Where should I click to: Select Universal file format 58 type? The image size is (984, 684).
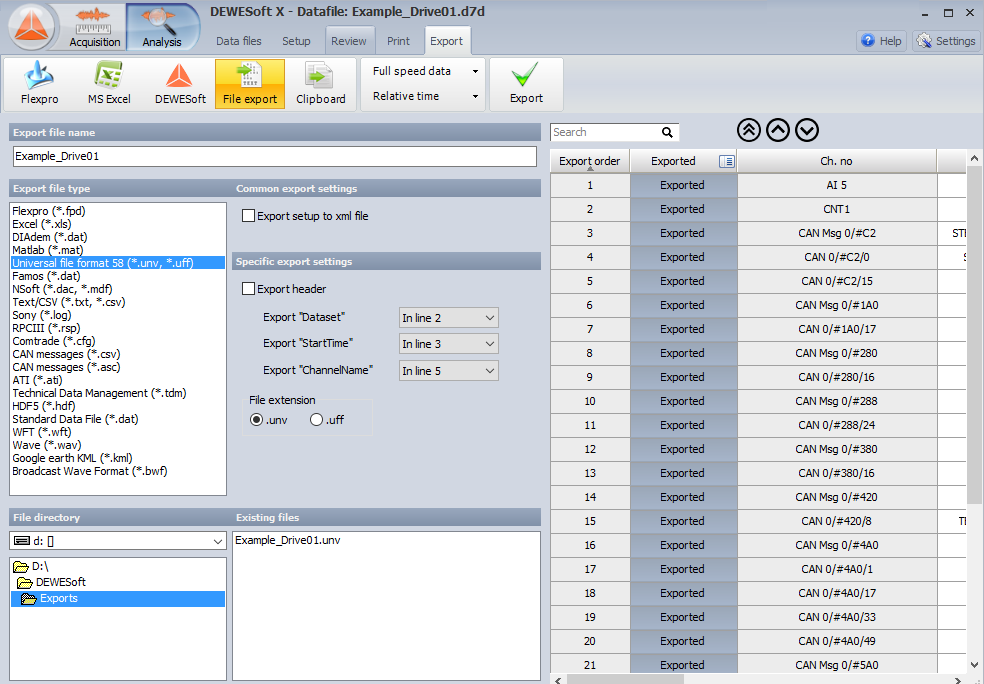[118, 263]
